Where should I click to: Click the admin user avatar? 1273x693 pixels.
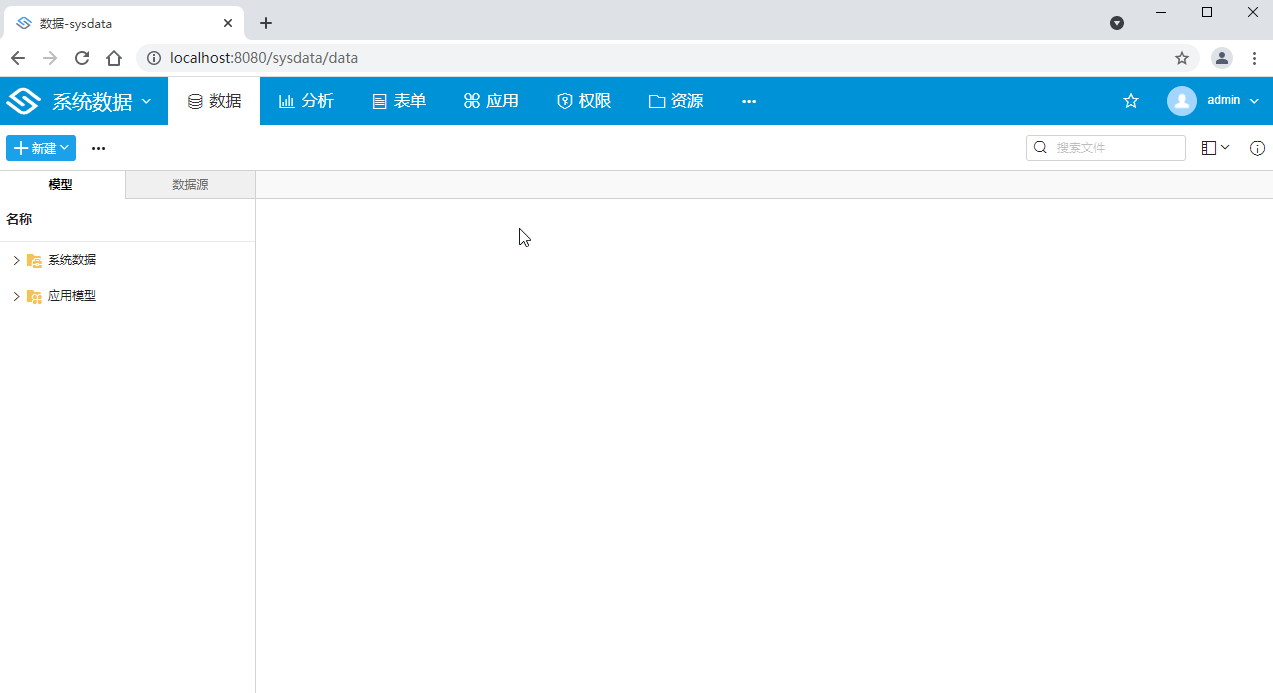(x=1182, y=101)
